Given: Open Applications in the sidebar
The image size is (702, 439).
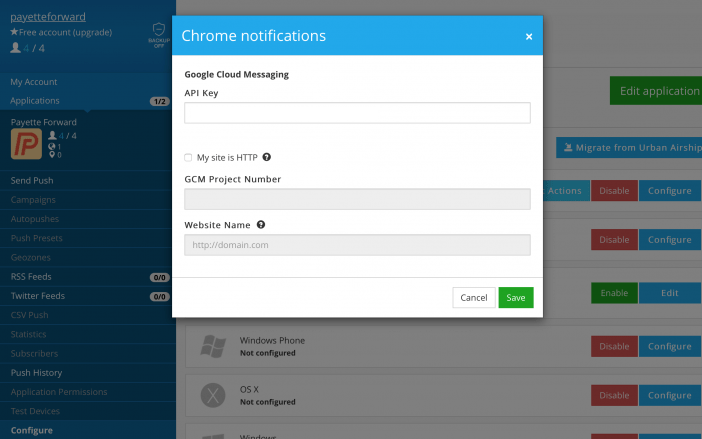Looking at the screenshot, I should click(x=34, y=101).
